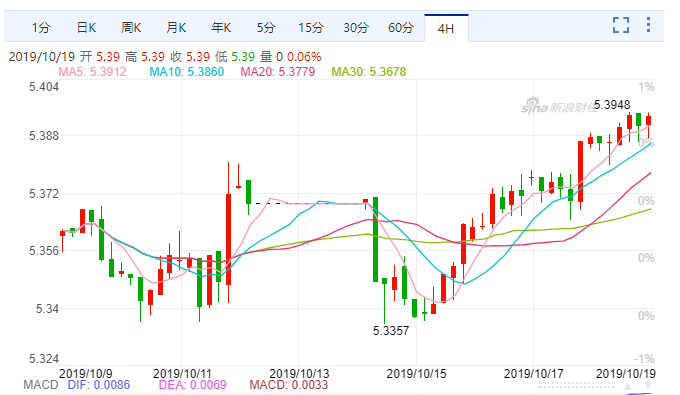Open the fullscreen chart view icon

621,25
